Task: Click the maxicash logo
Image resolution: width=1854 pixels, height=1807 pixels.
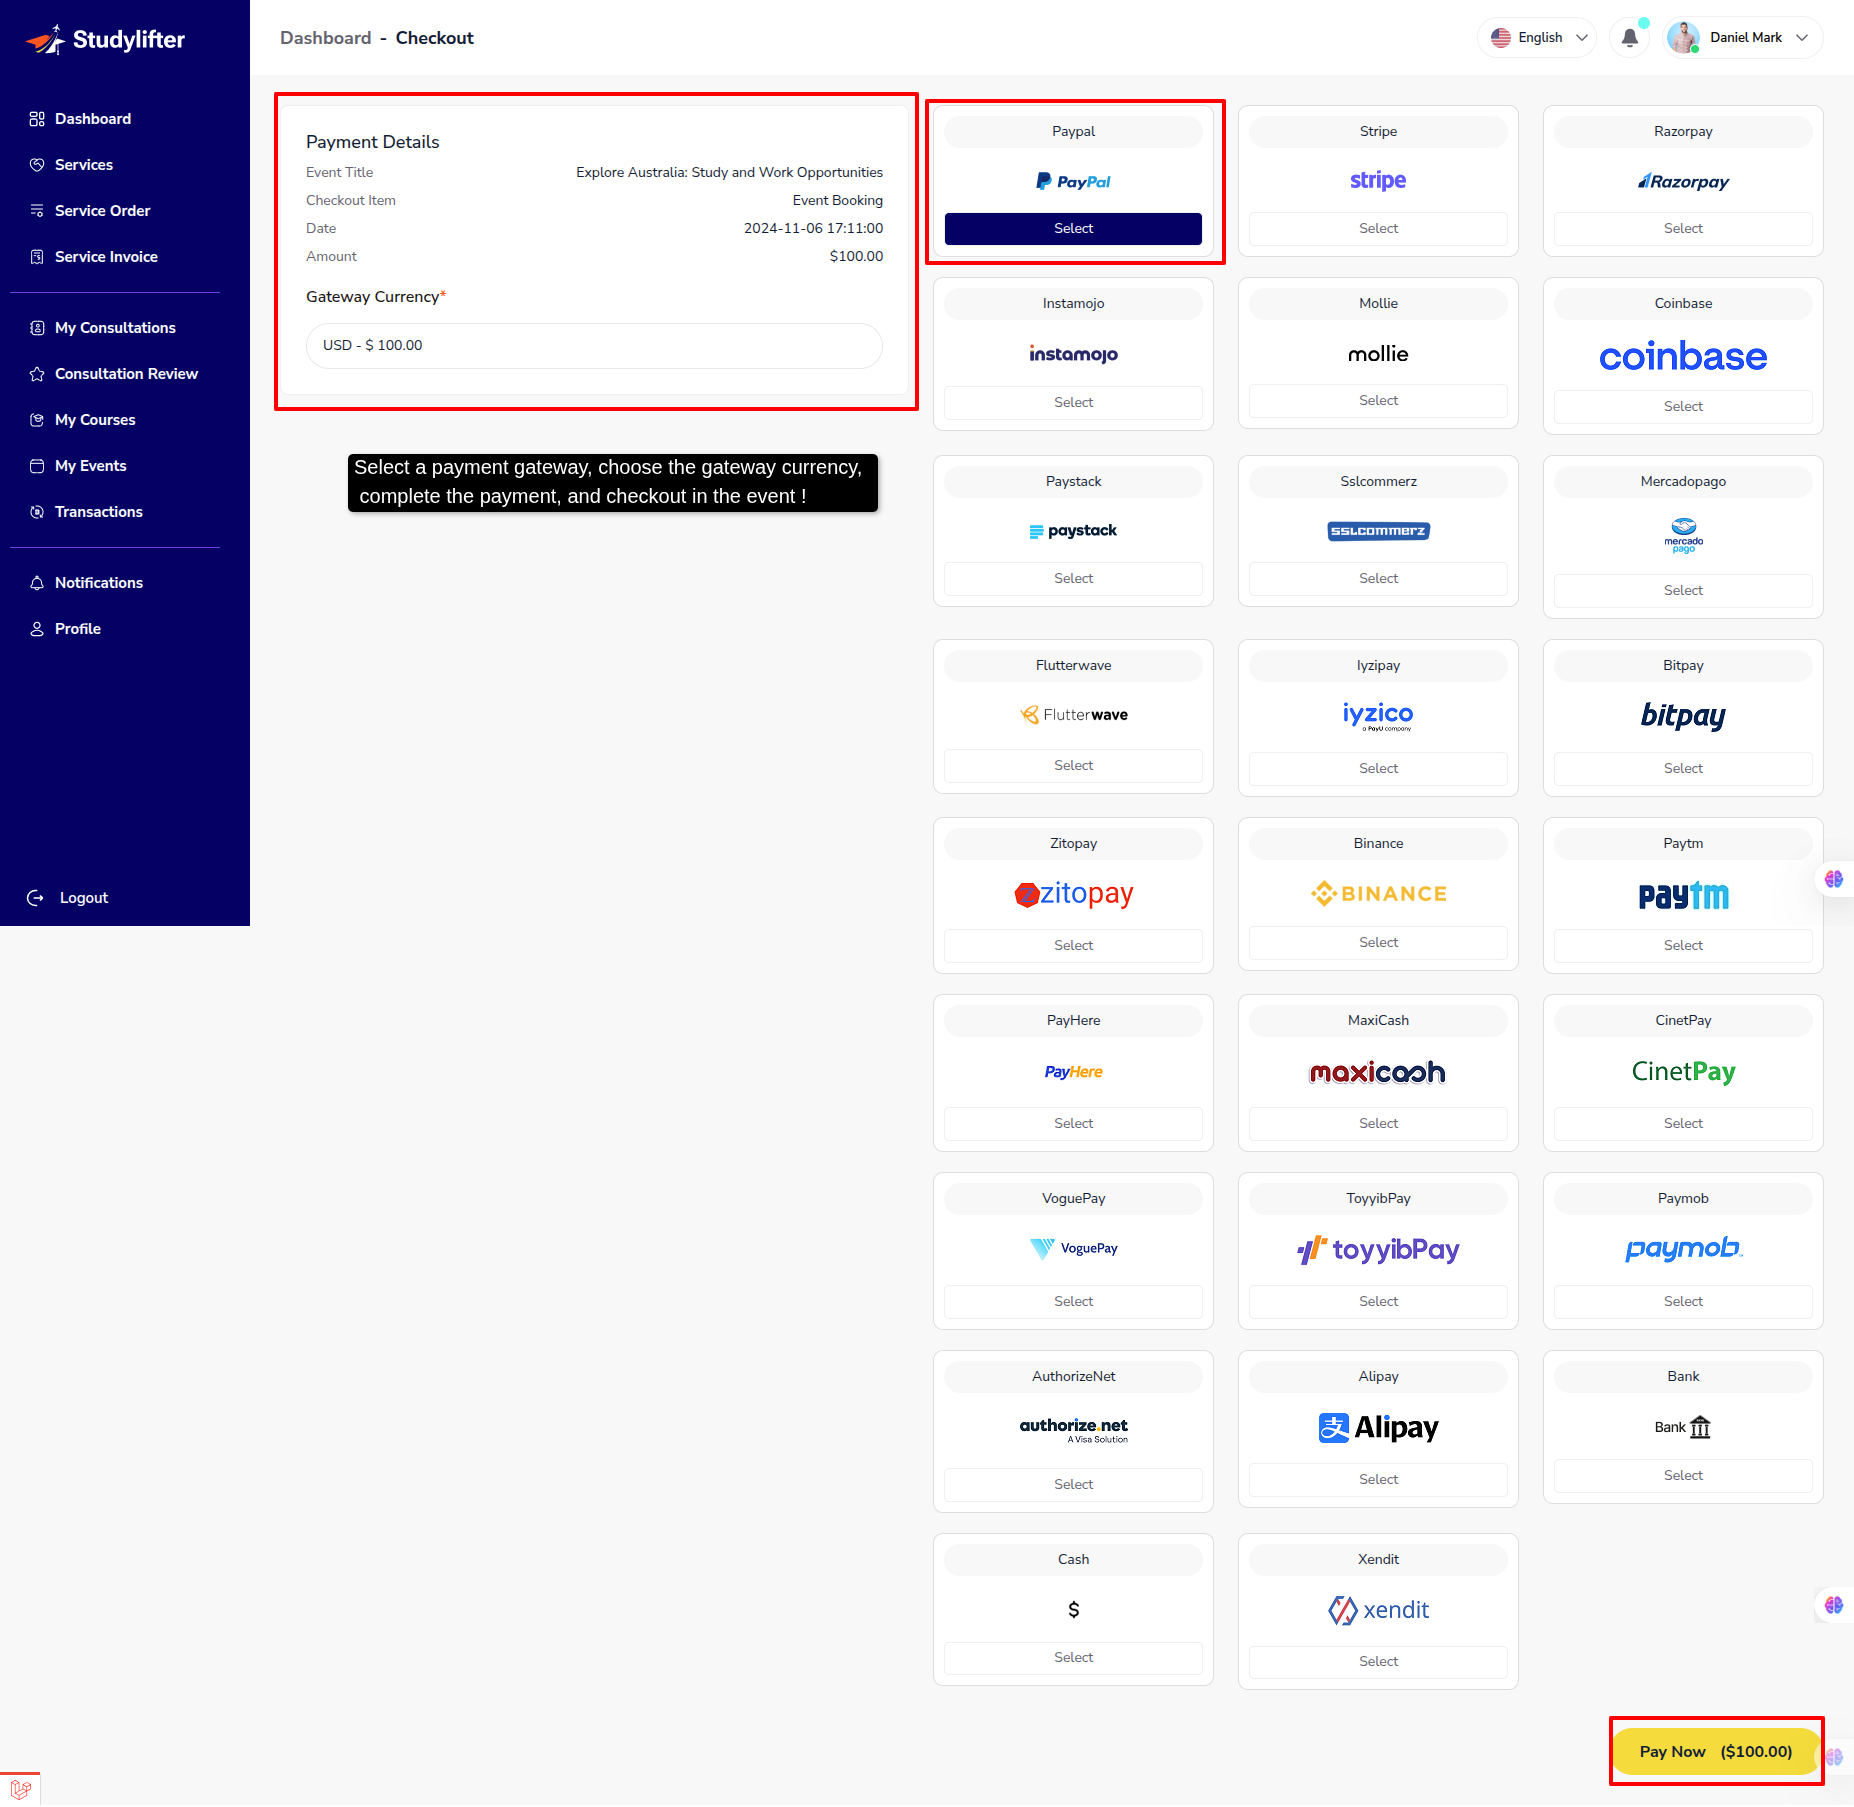Action: point(1378,1073)
